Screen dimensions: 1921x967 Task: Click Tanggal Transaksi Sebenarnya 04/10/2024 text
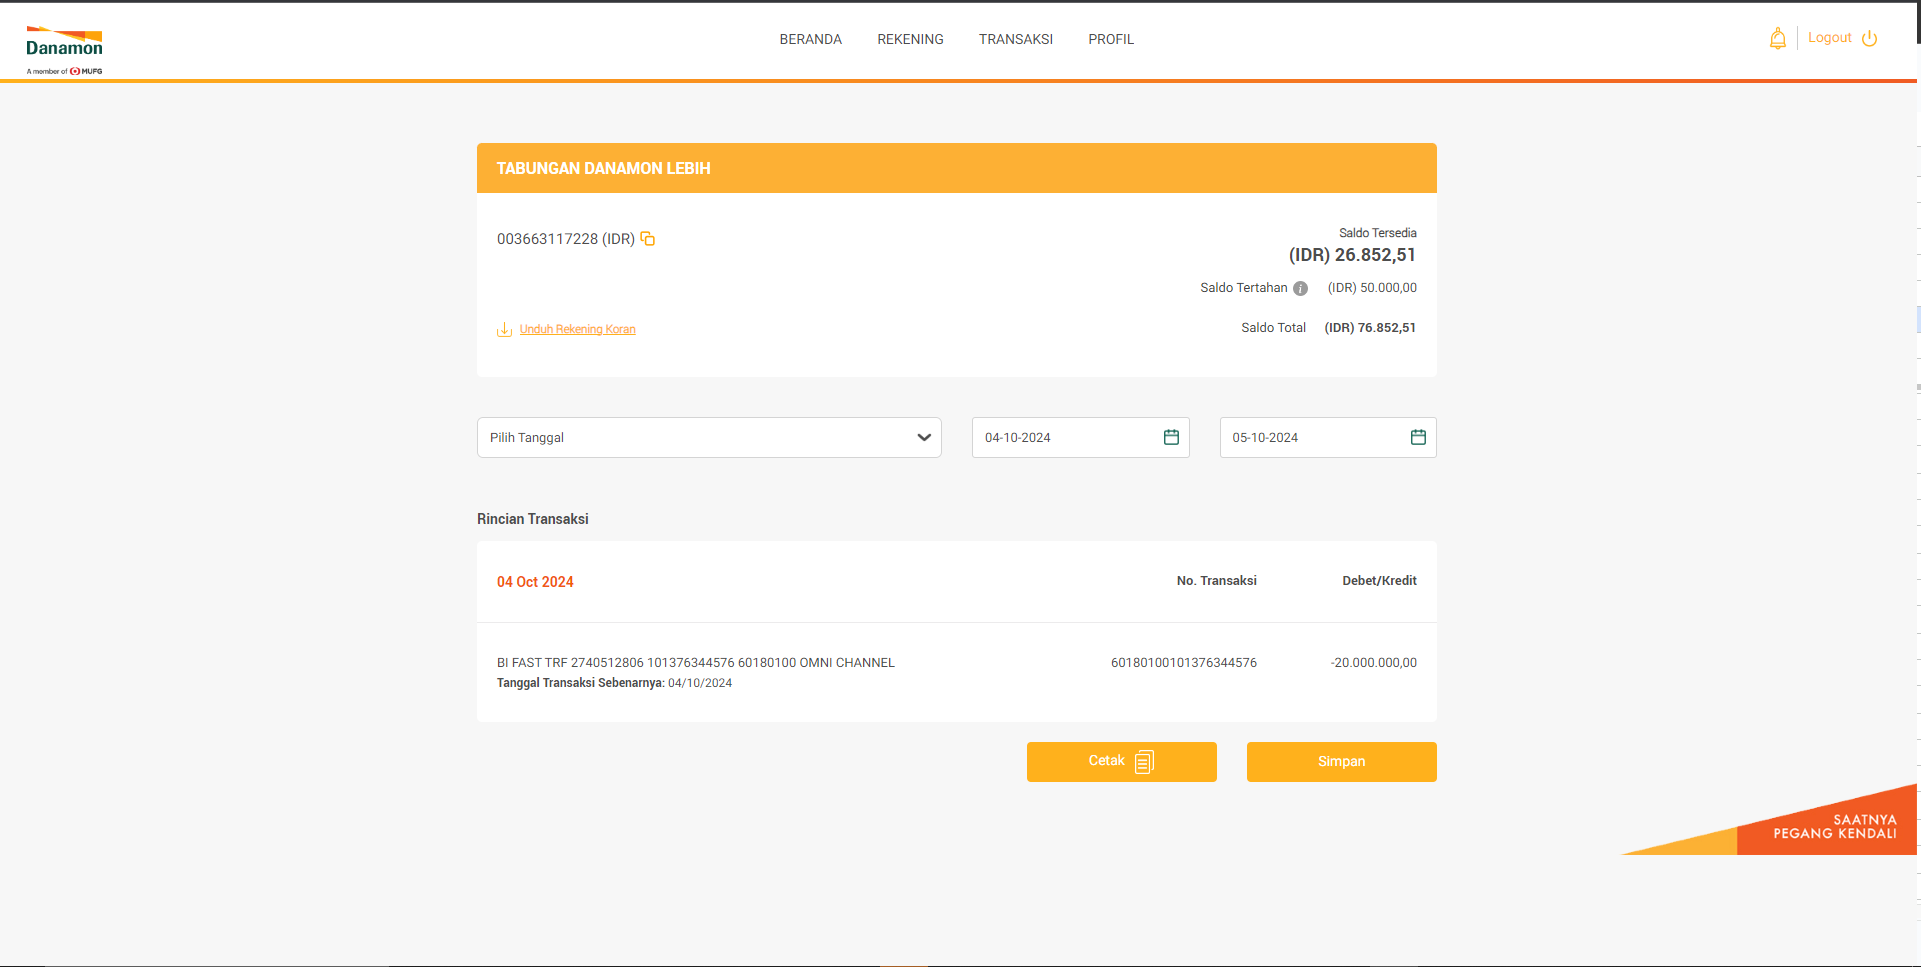[x=614, y=683]
